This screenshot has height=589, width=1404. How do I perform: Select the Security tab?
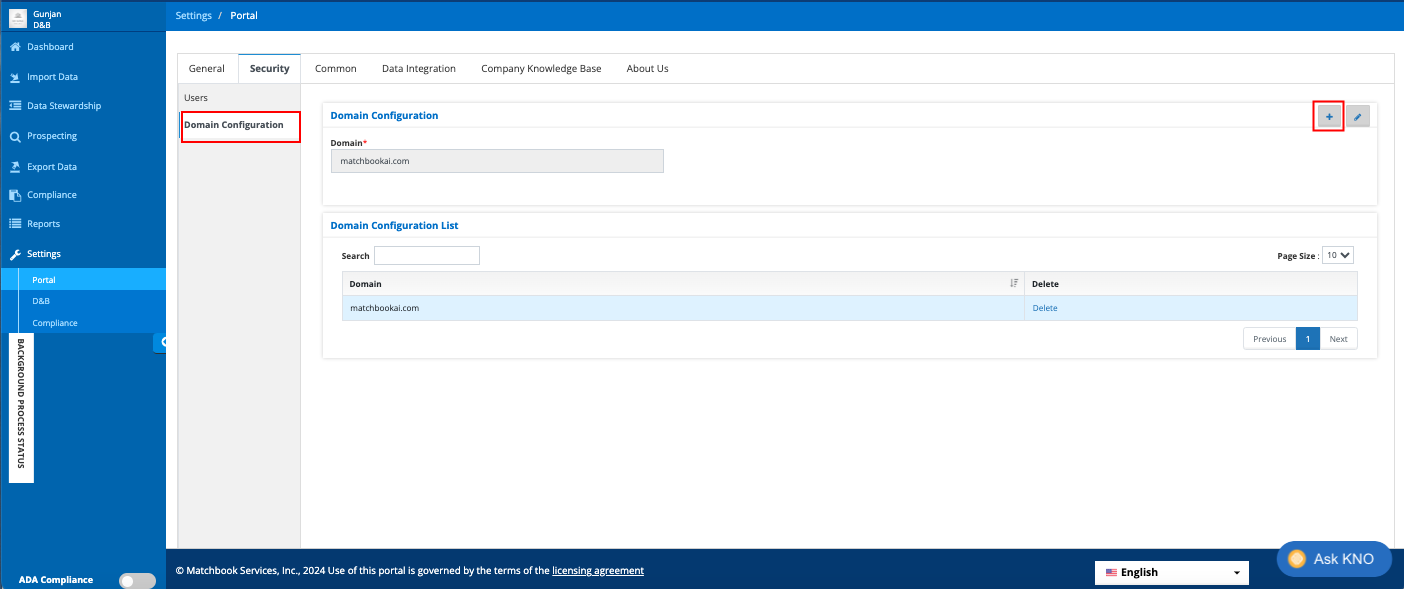(x=270, y=69)
